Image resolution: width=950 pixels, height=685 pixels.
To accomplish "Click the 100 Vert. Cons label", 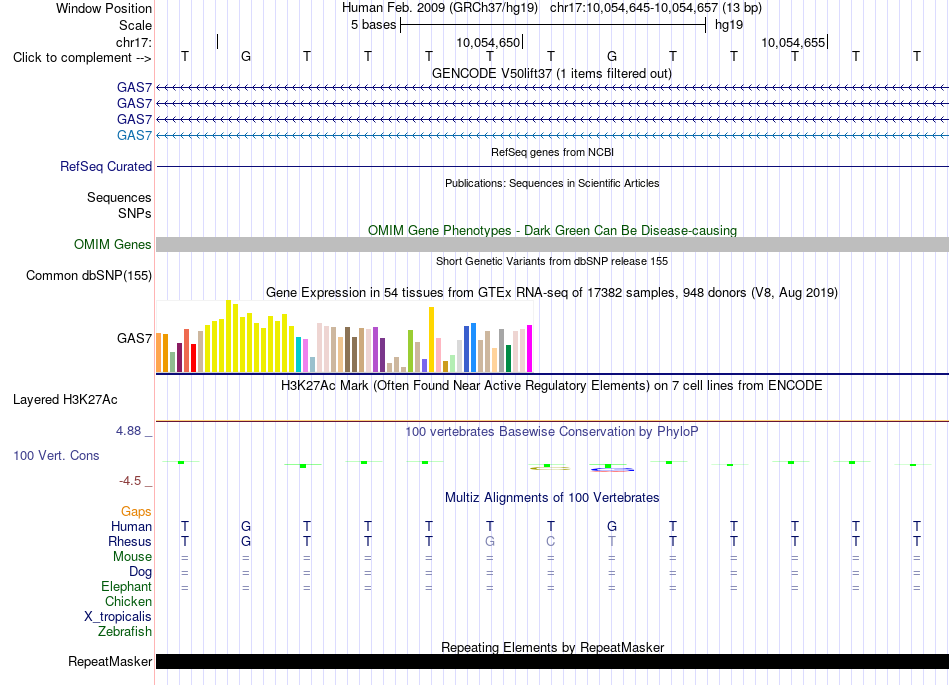I will coord(56,455).
